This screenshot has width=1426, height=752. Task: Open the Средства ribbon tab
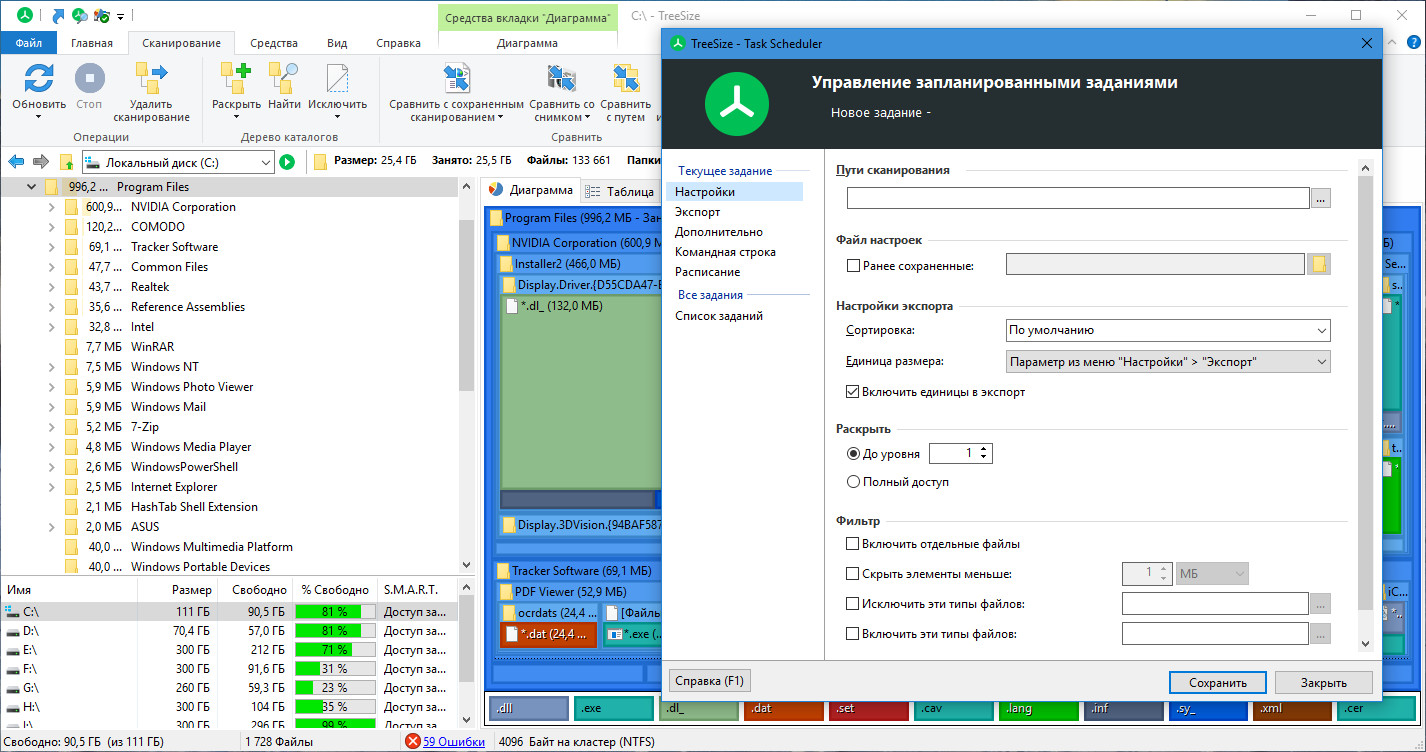(x=273, y=43)
